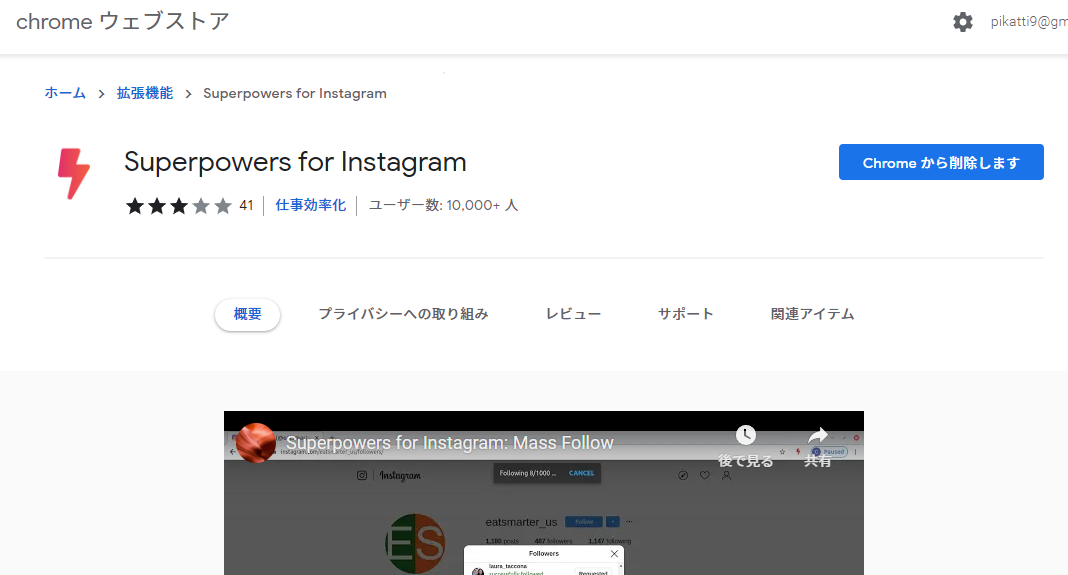
Task: Click the ユーザー数: 10,000+ 人 text
Action: 443,205
